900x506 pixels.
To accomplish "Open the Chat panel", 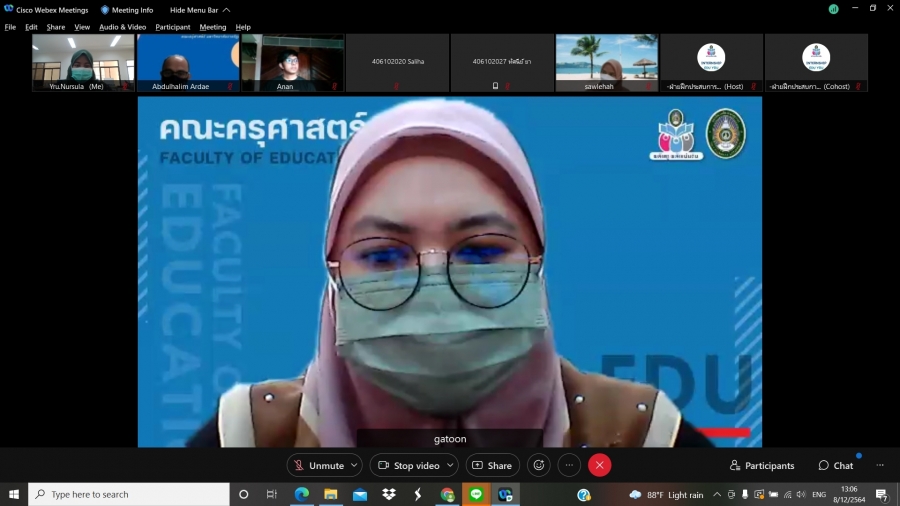I will [836, 465].
